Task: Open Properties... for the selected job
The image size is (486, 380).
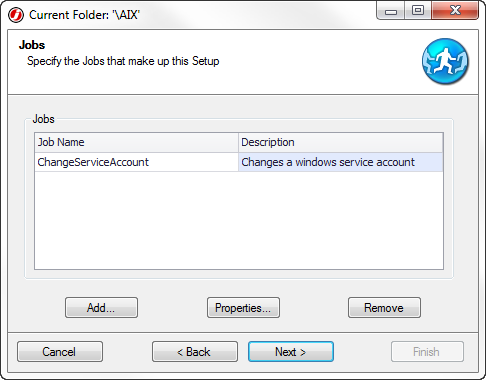Action: (x=243, y=308)
